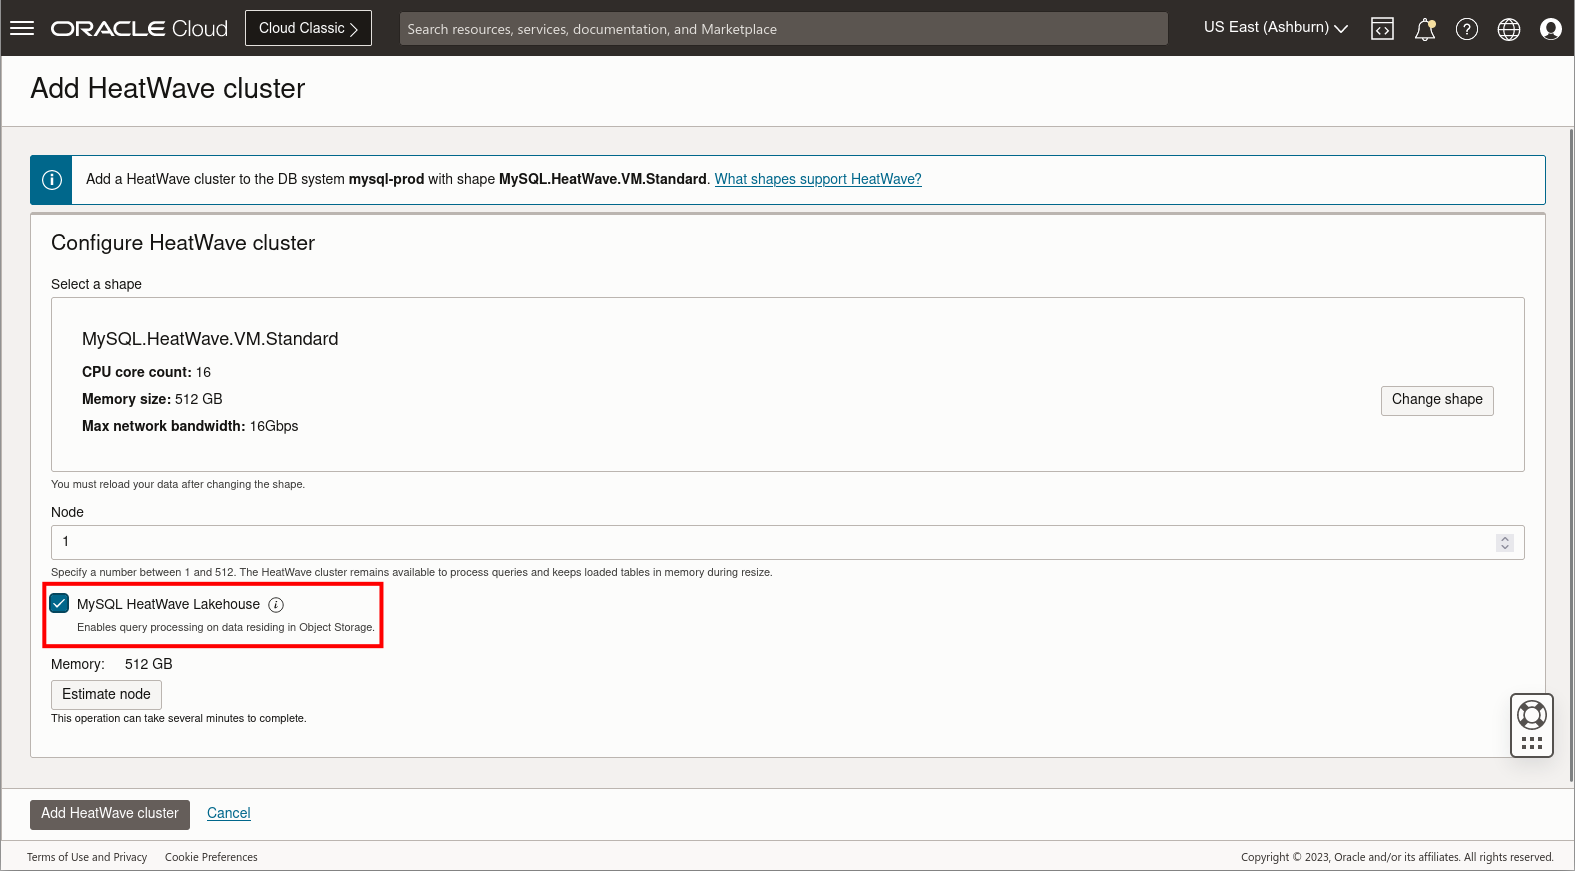The height and width of the screenshot is (871, 1575).
Task: Switch to Cloud Classic console
Action: (x=308, y=28)
